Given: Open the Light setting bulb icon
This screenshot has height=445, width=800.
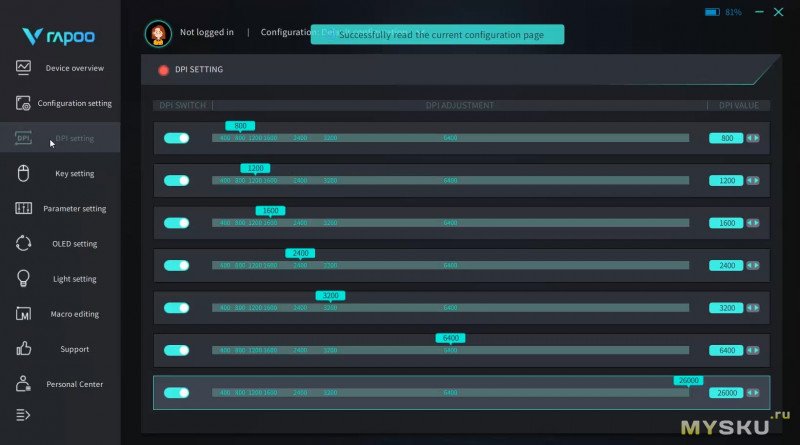Looking at the screenshot, I should [x=24, y=279].
